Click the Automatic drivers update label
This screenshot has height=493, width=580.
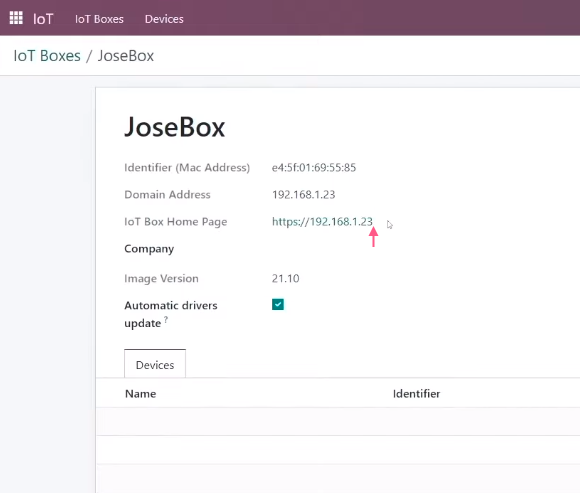(171, 314)
